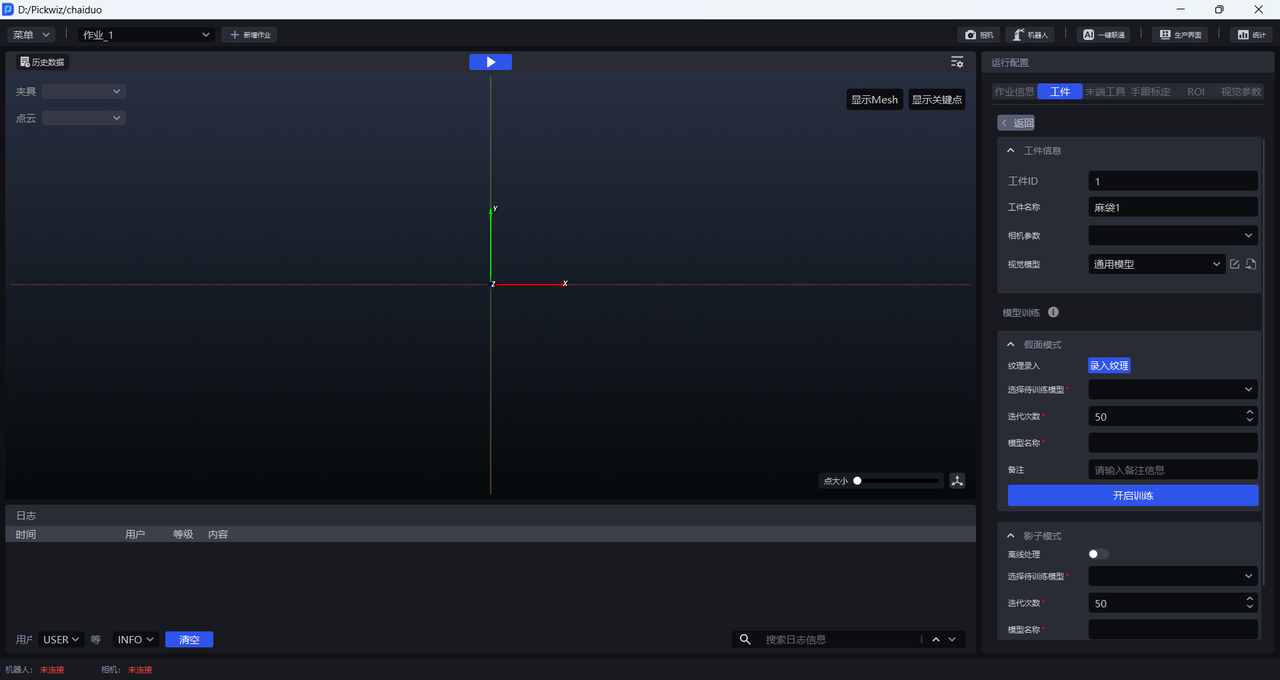
Task: Open the 机器人 robot settings
Action: 1029,35
